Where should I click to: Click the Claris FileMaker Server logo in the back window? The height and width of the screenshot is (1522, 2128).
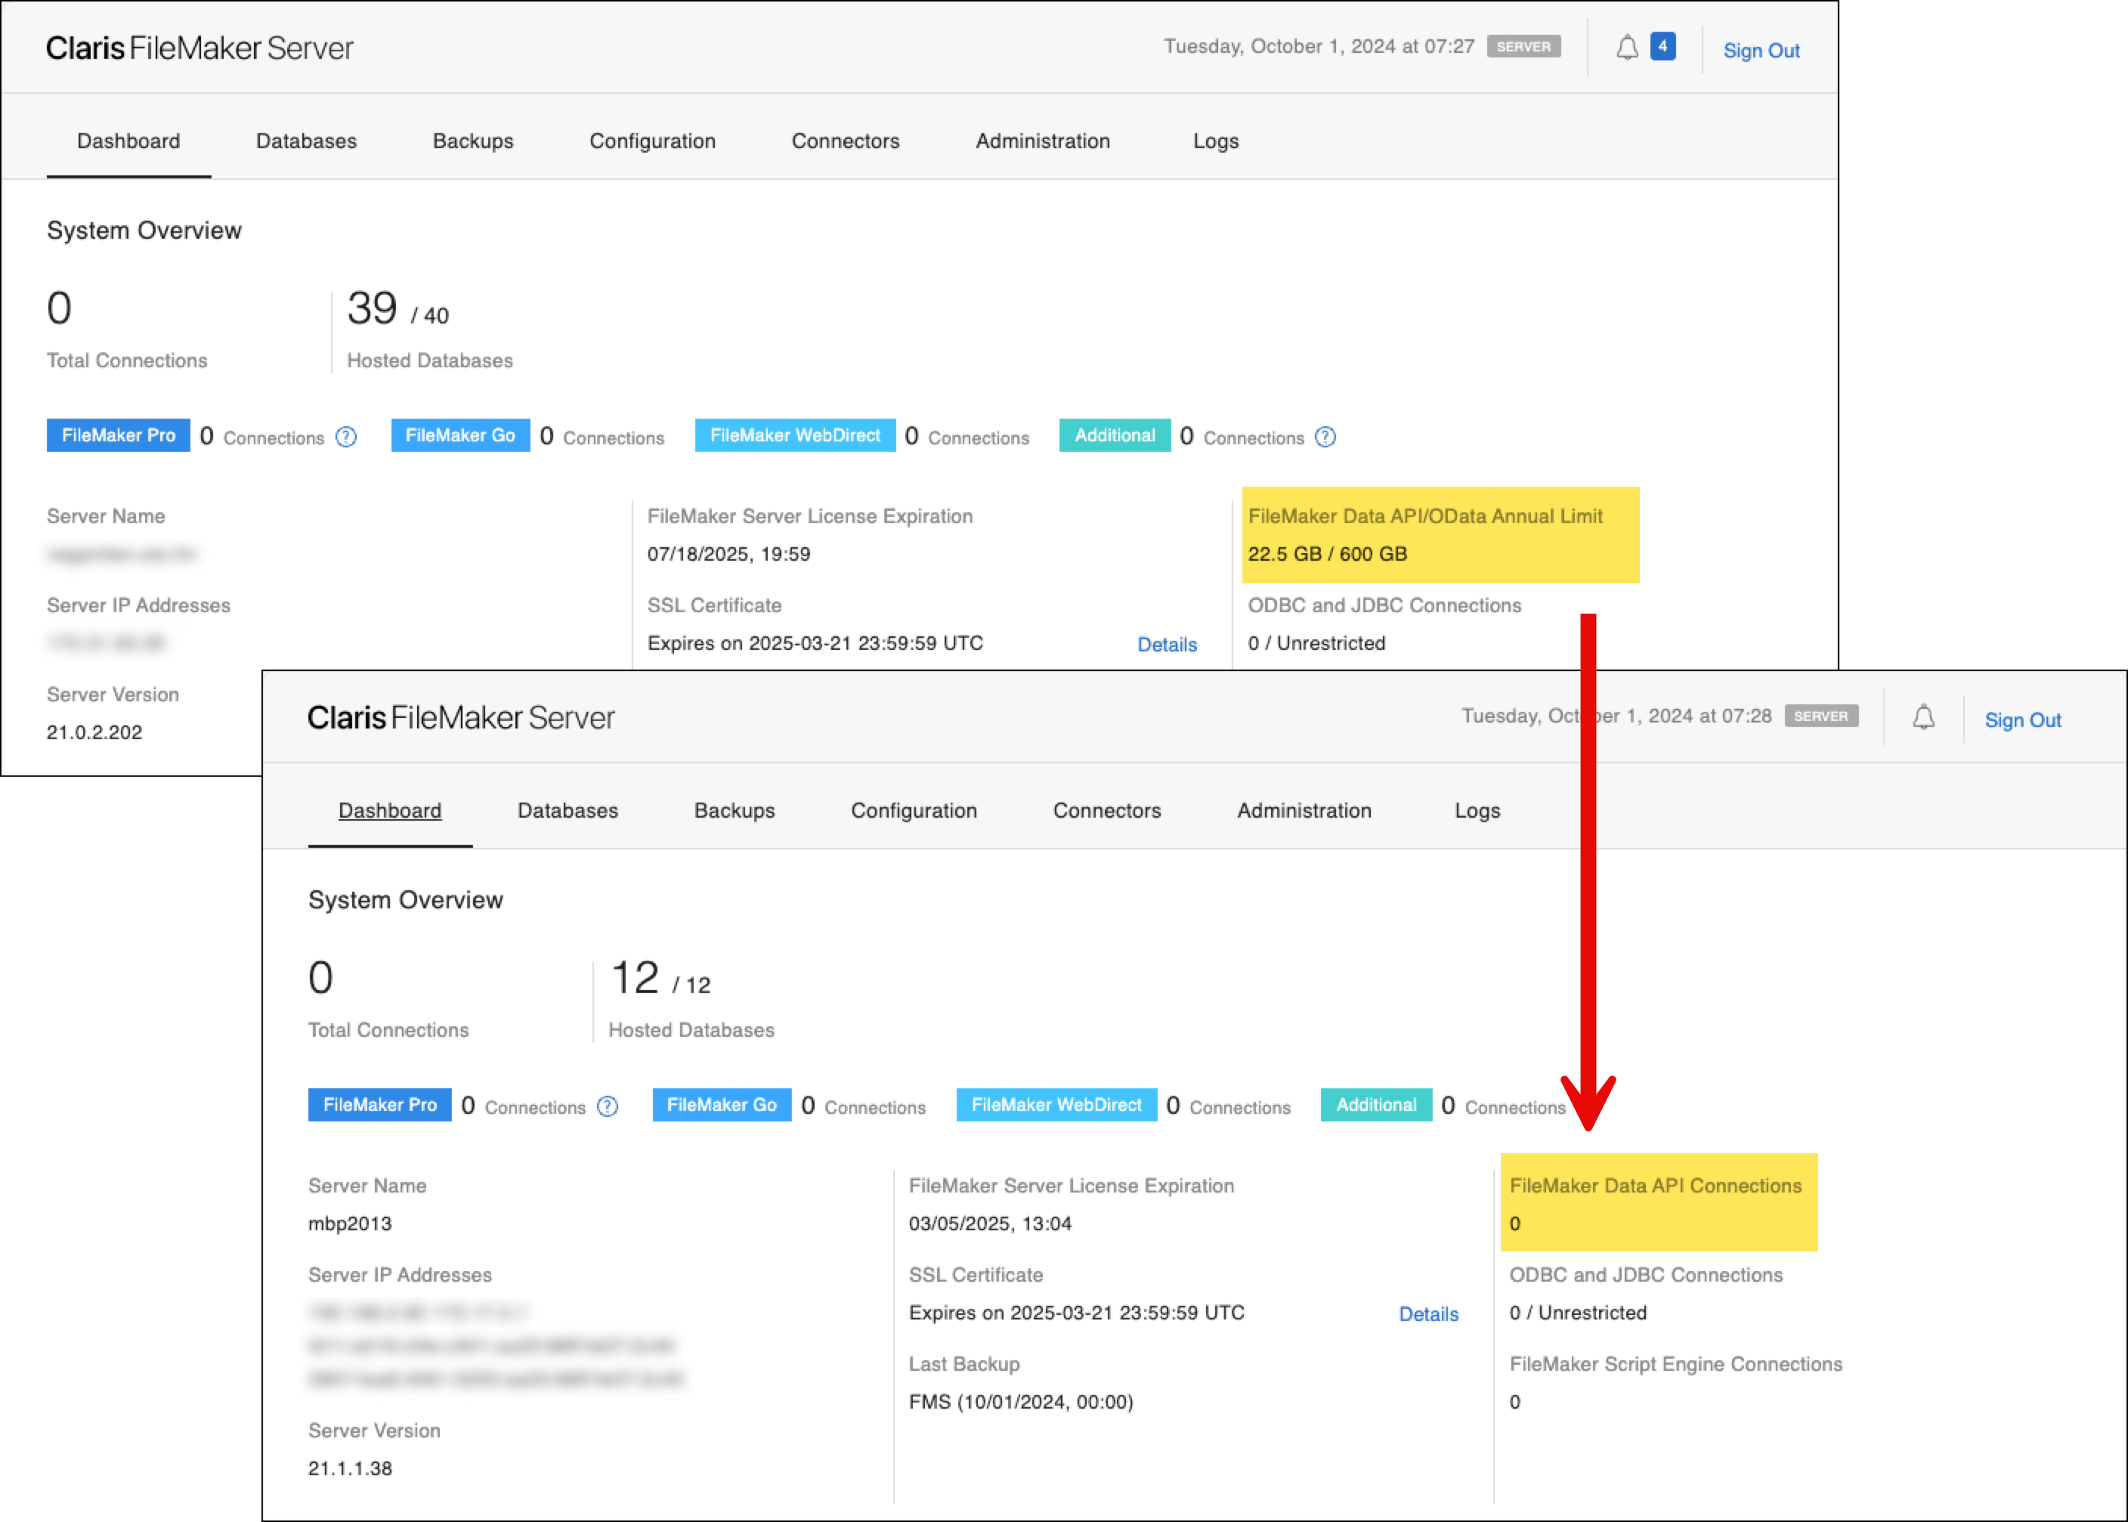pos(199,48)
